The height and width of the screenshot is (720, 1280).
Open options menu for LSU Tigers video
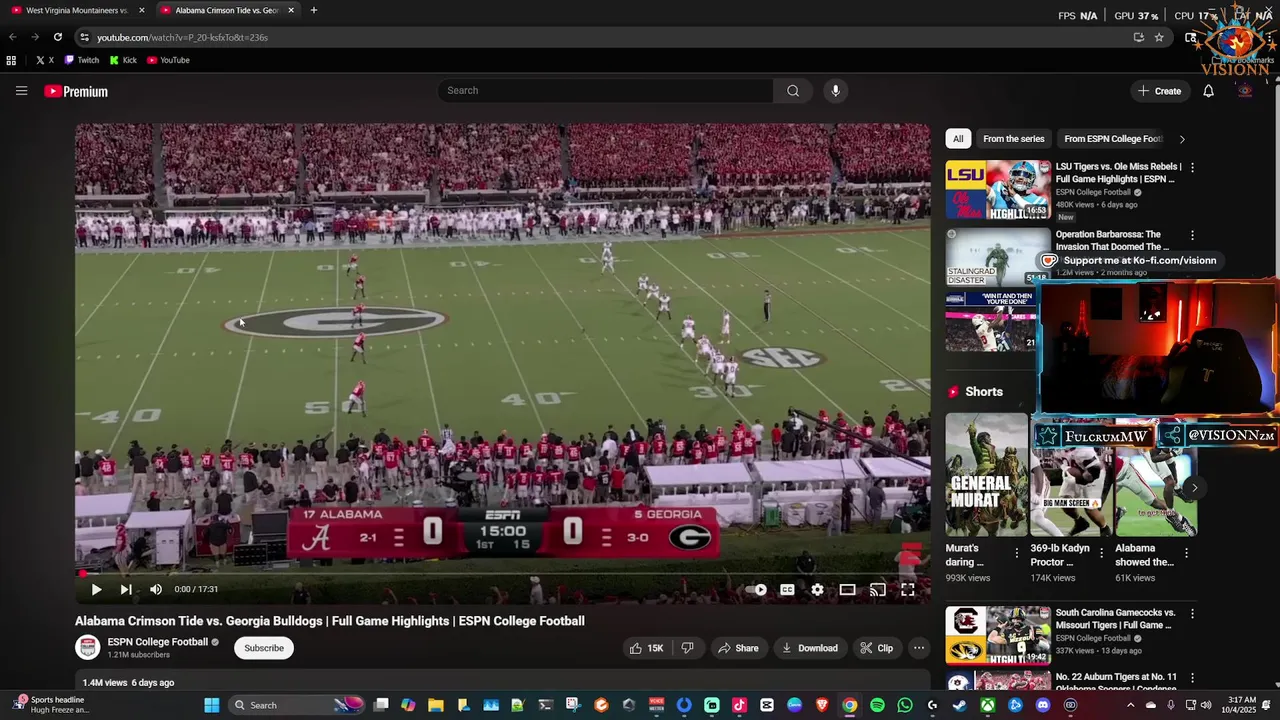pyautogui.click(x=1192, y=167)
